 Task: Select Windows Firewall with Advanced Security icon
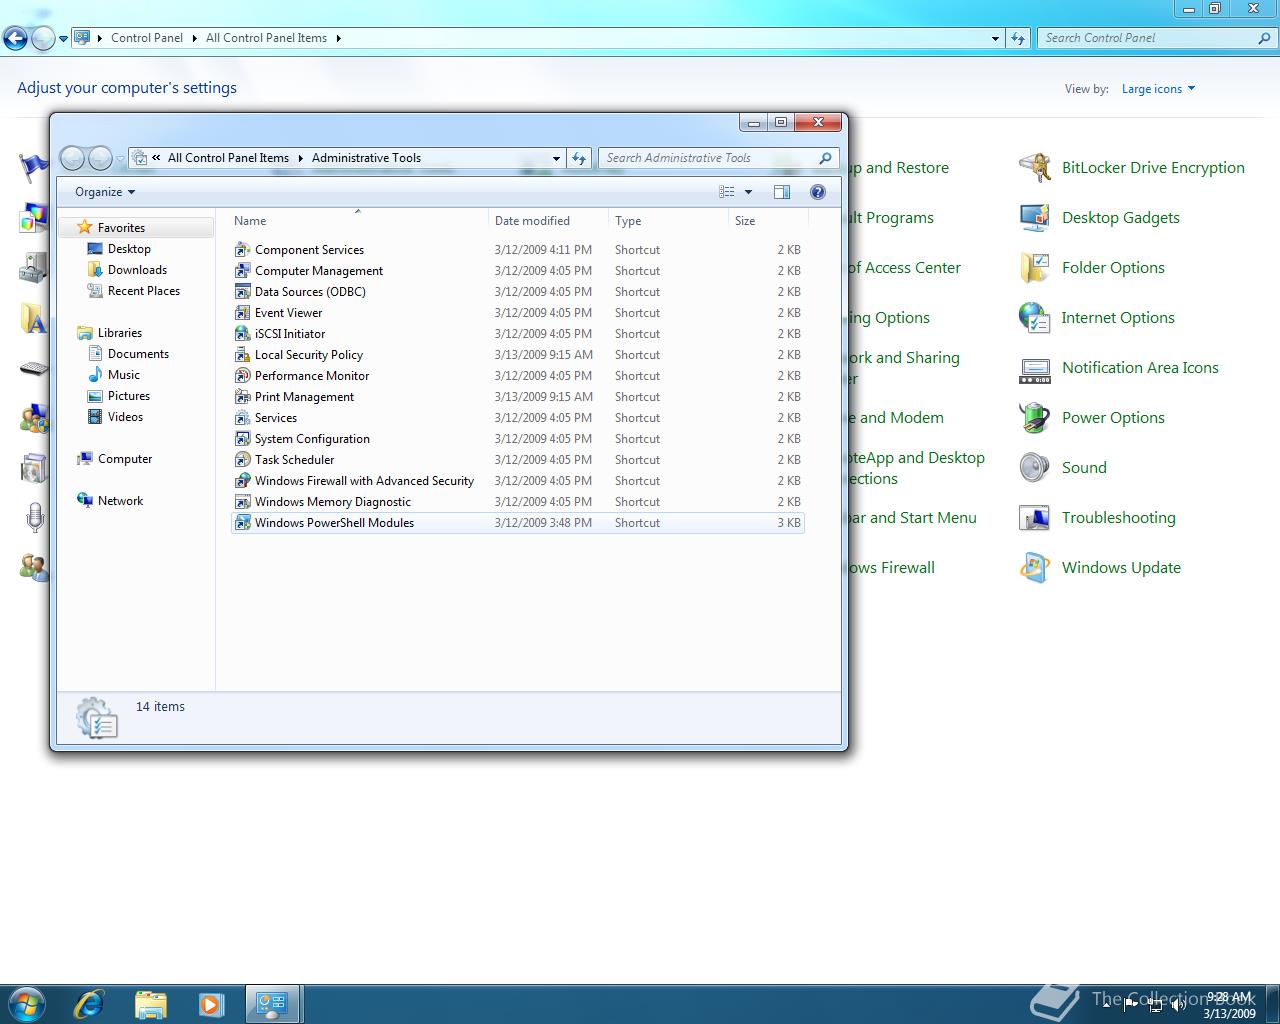tap(242, 481)
